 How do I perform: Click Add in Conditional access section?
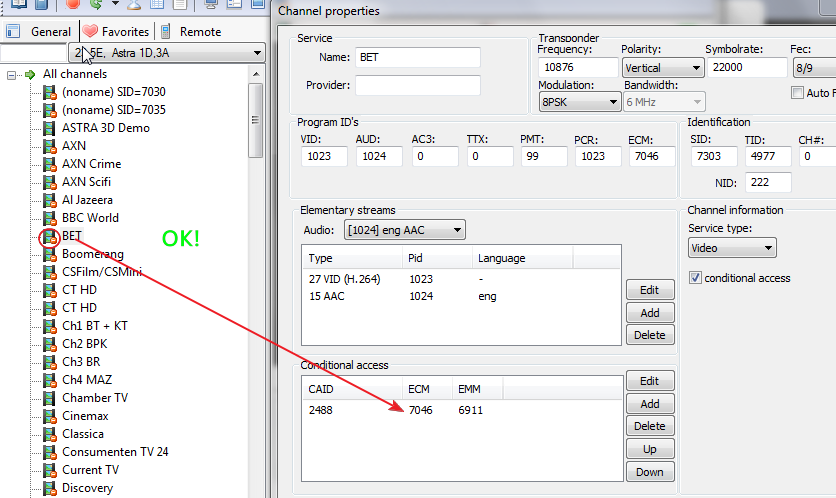pos(649,404)
